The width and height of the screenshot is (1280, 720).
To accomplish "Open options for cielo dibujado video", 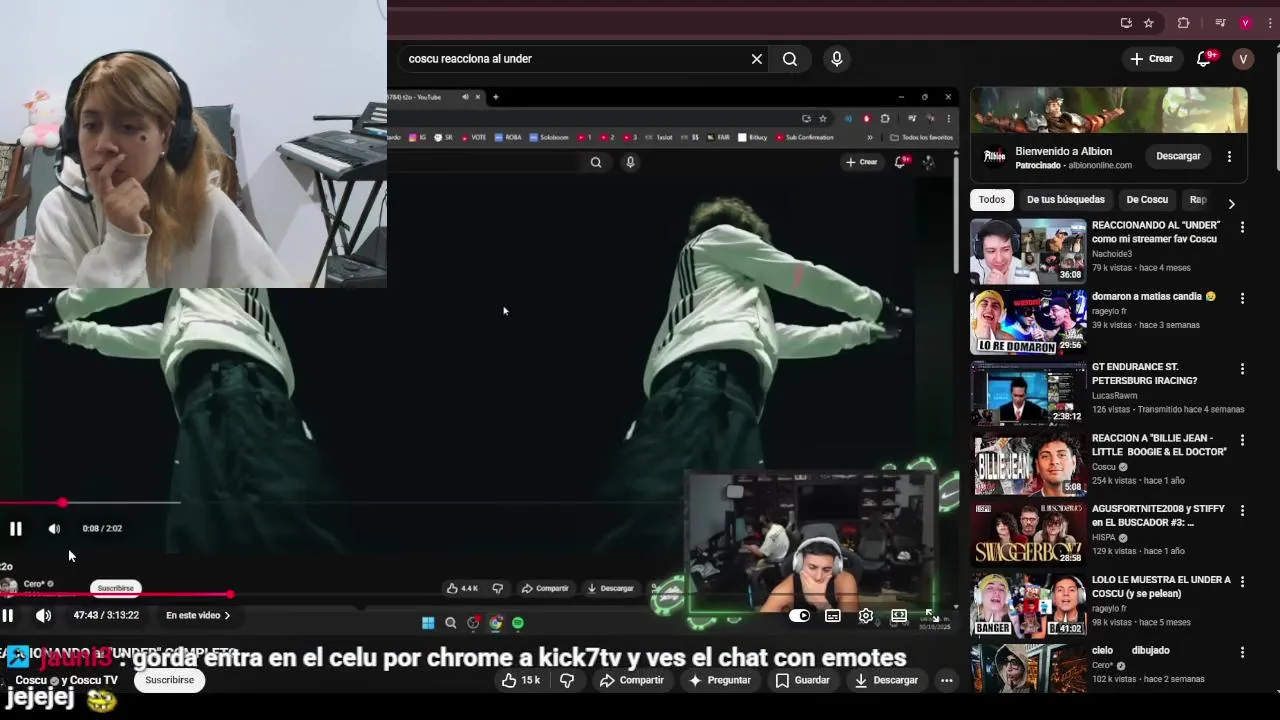I will [x=1242, y=652].
